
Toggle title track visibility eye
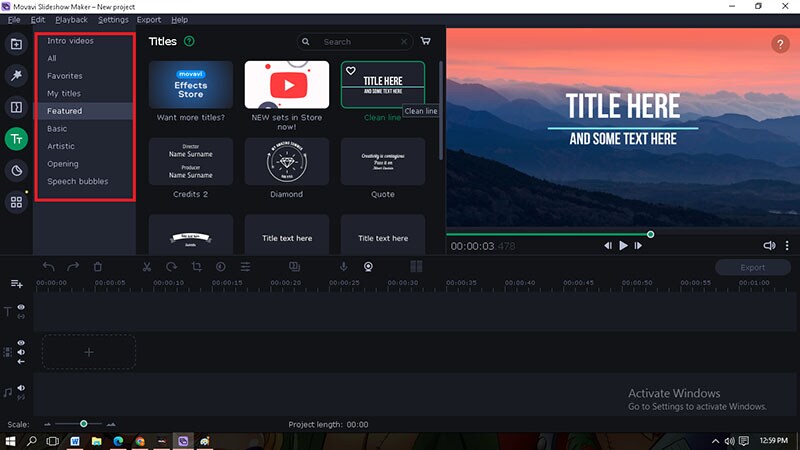21,307
